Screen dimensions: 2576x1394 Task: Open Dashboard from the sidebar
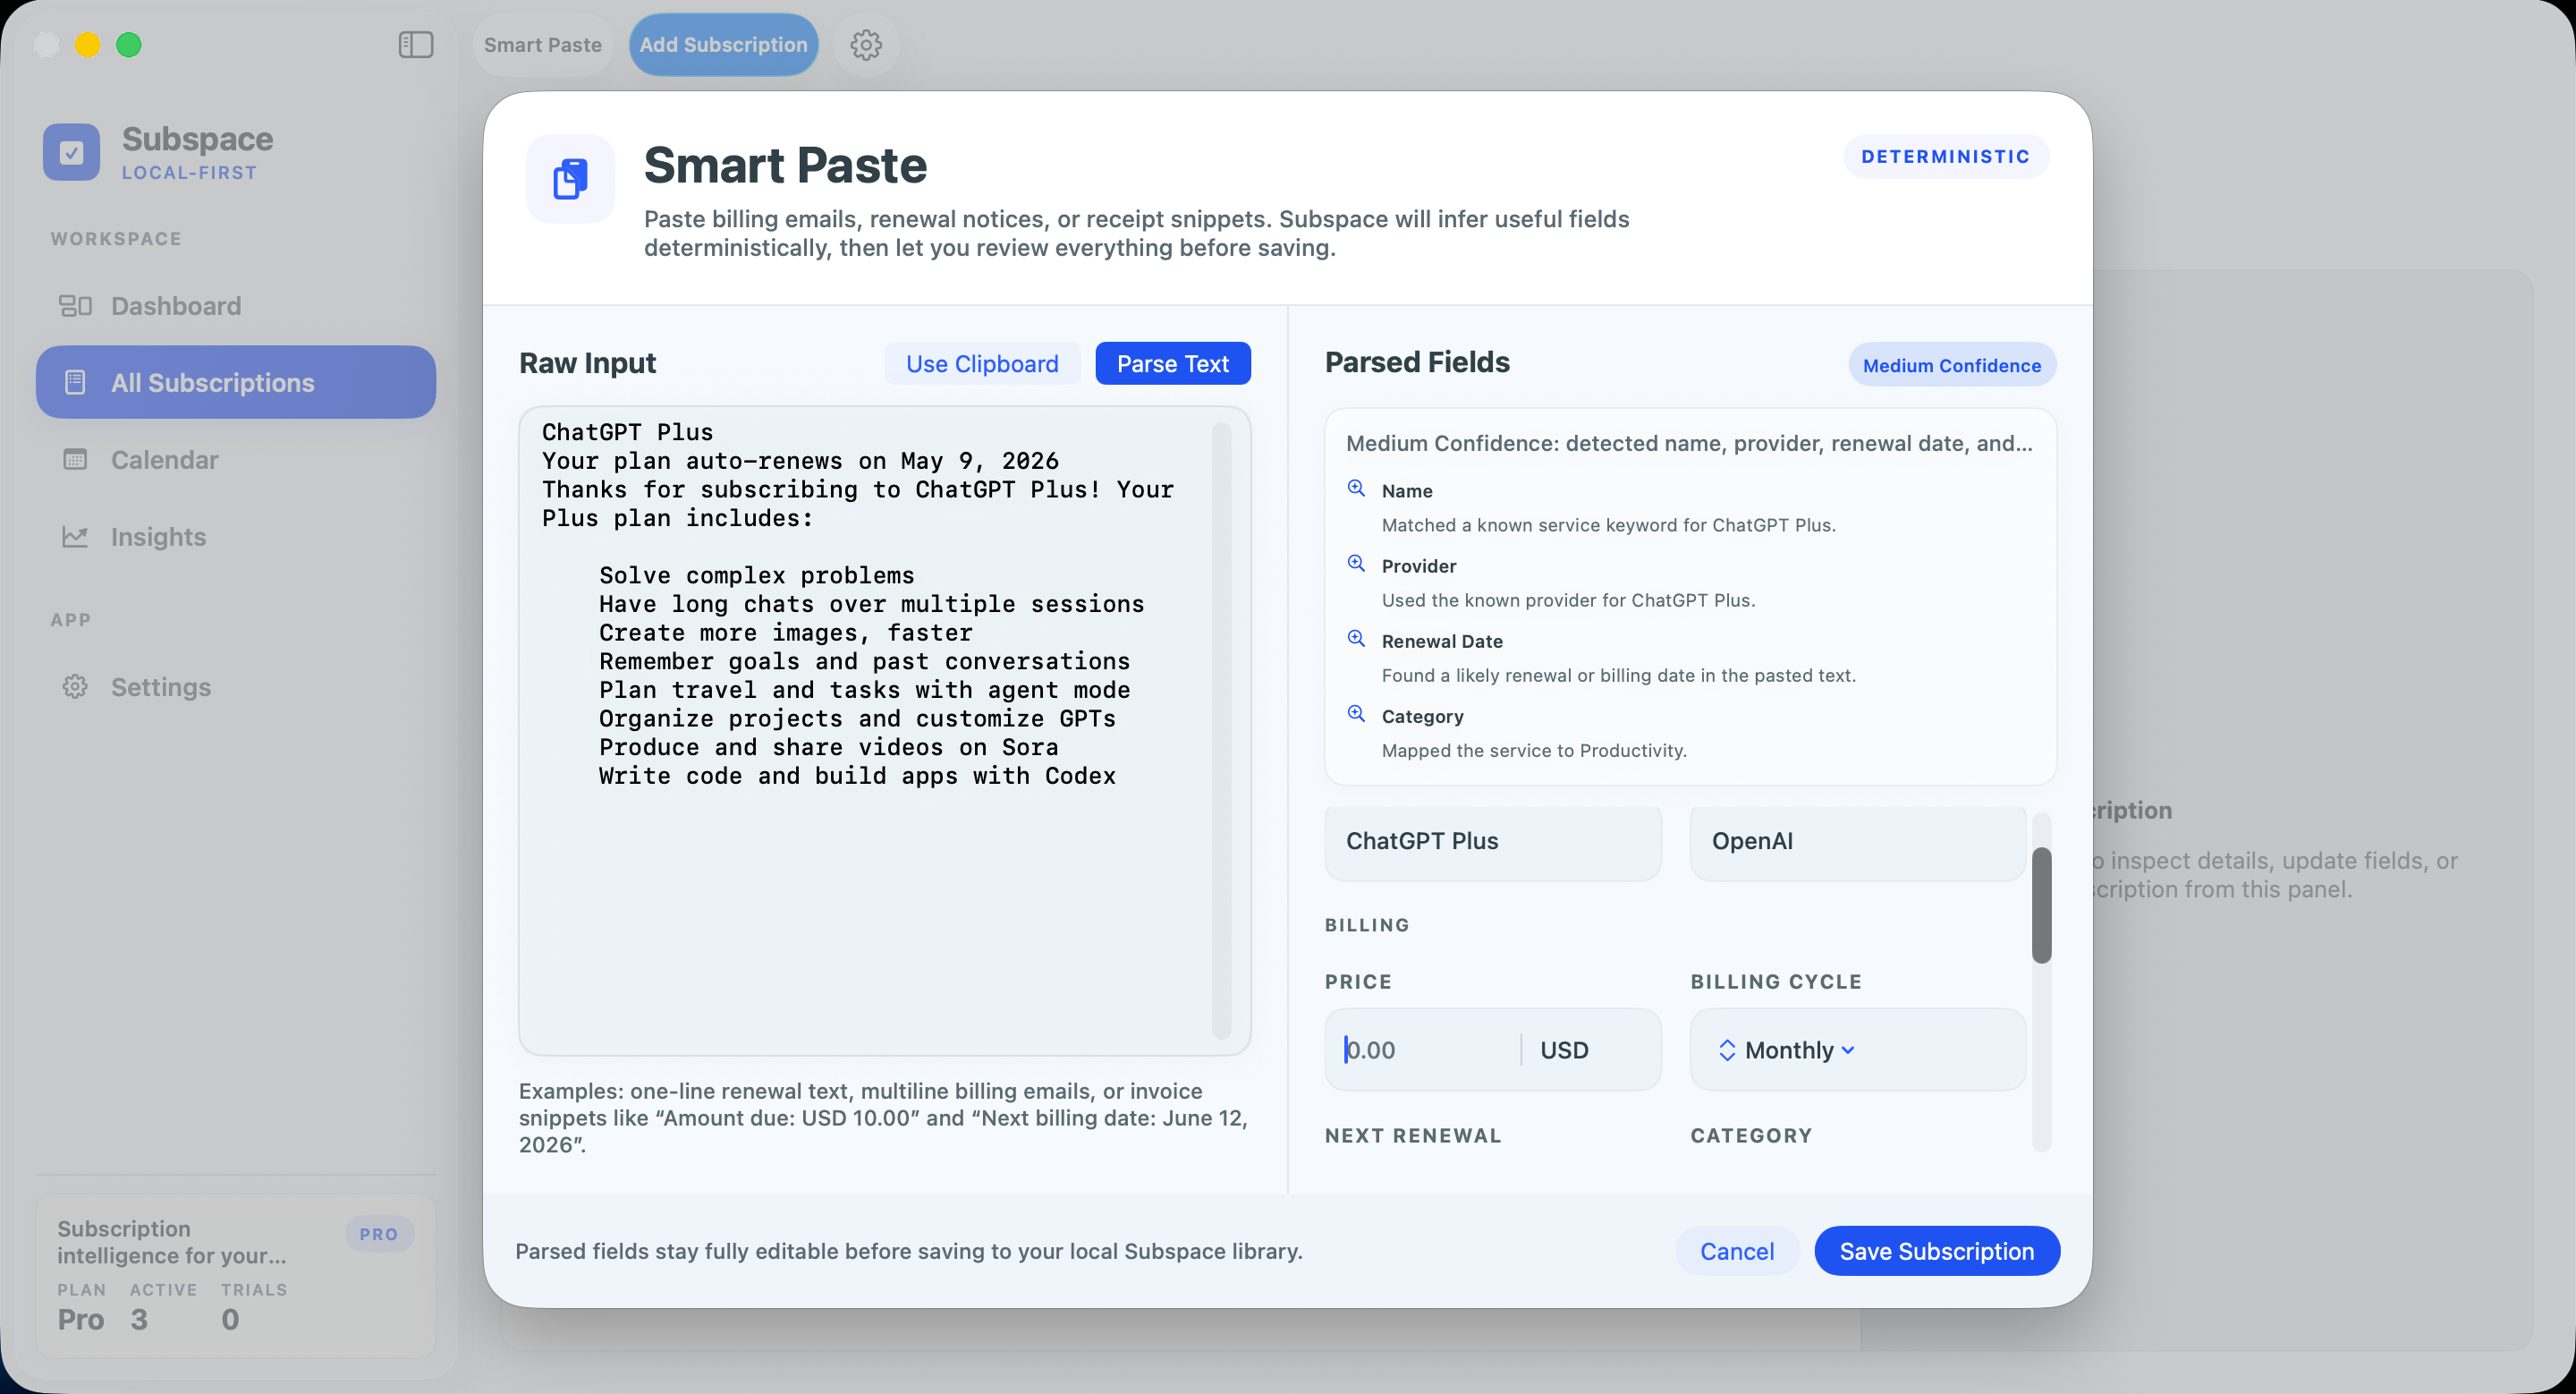(x=175, y=305)
